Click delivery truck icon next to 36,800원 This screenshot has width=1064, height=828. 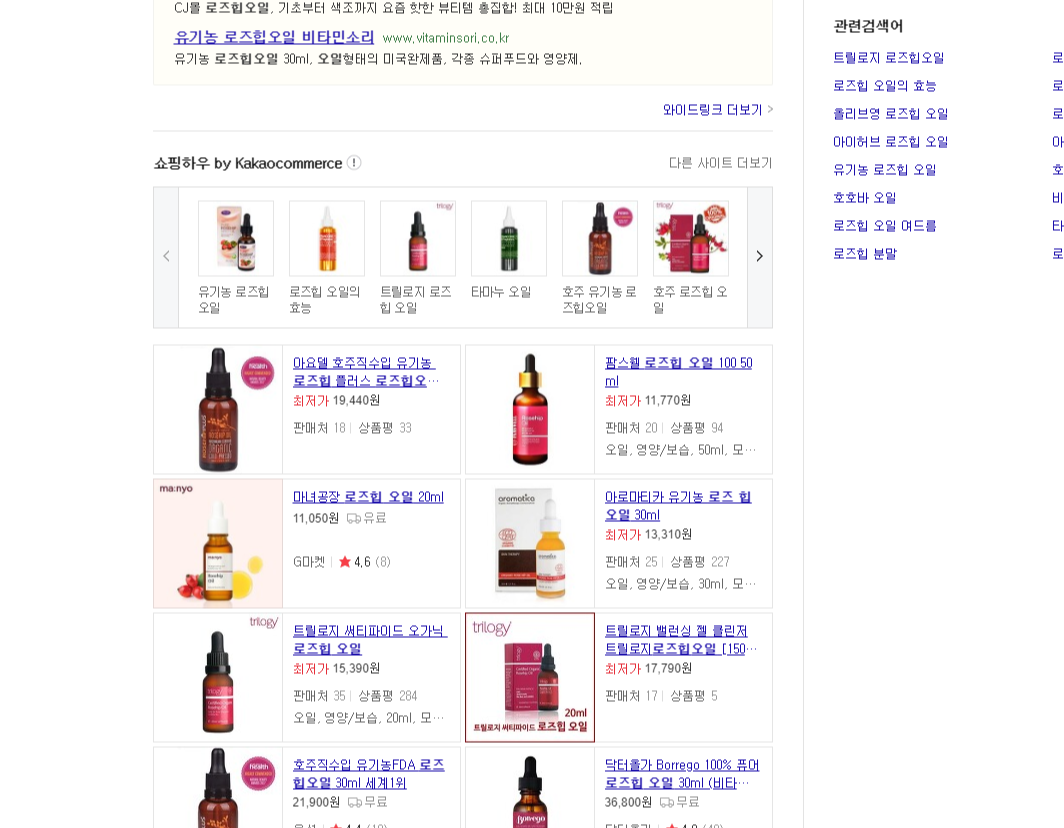coord(667,802)
